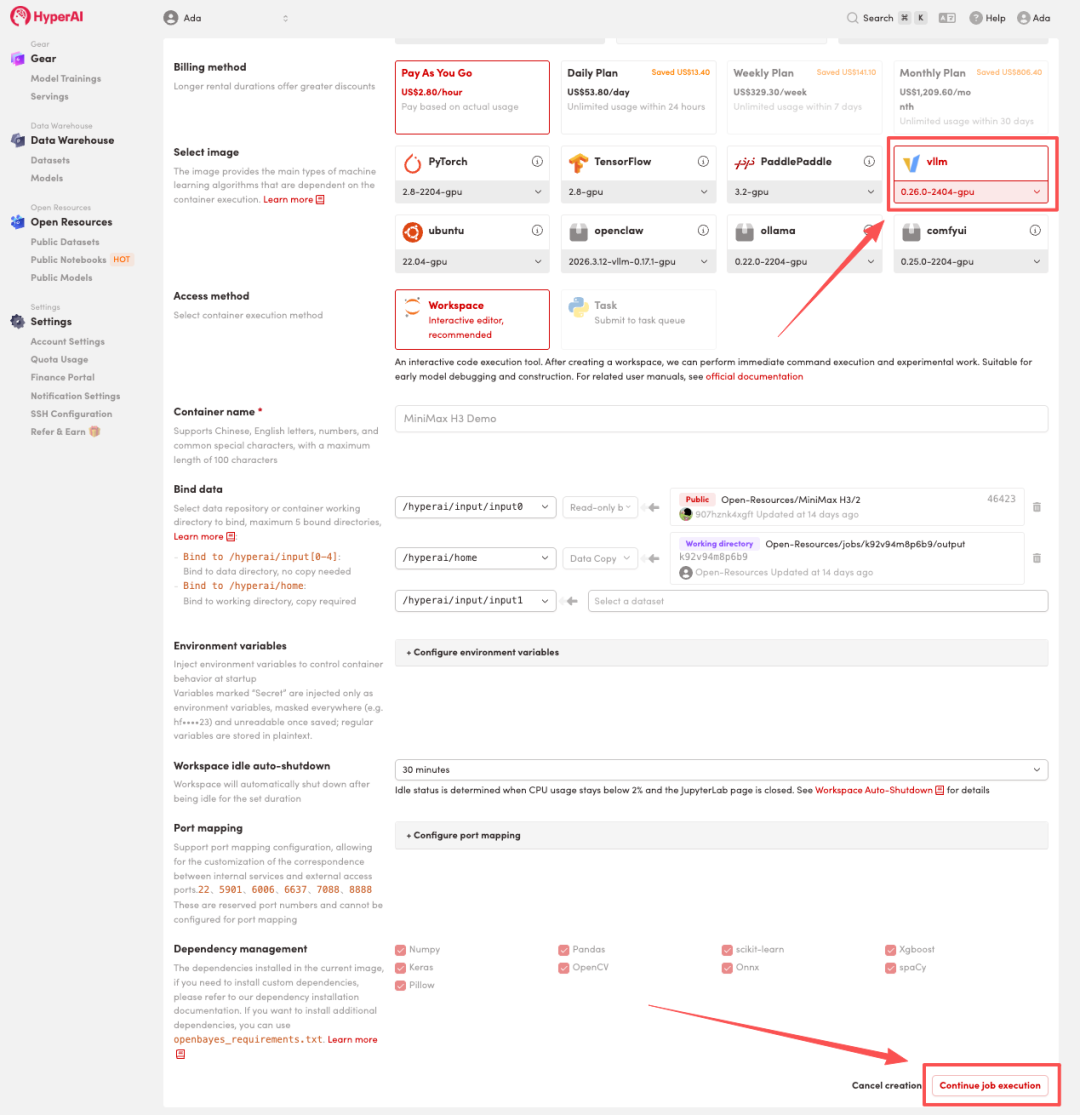Select the Pay As You Go billing card

point(472,97)
